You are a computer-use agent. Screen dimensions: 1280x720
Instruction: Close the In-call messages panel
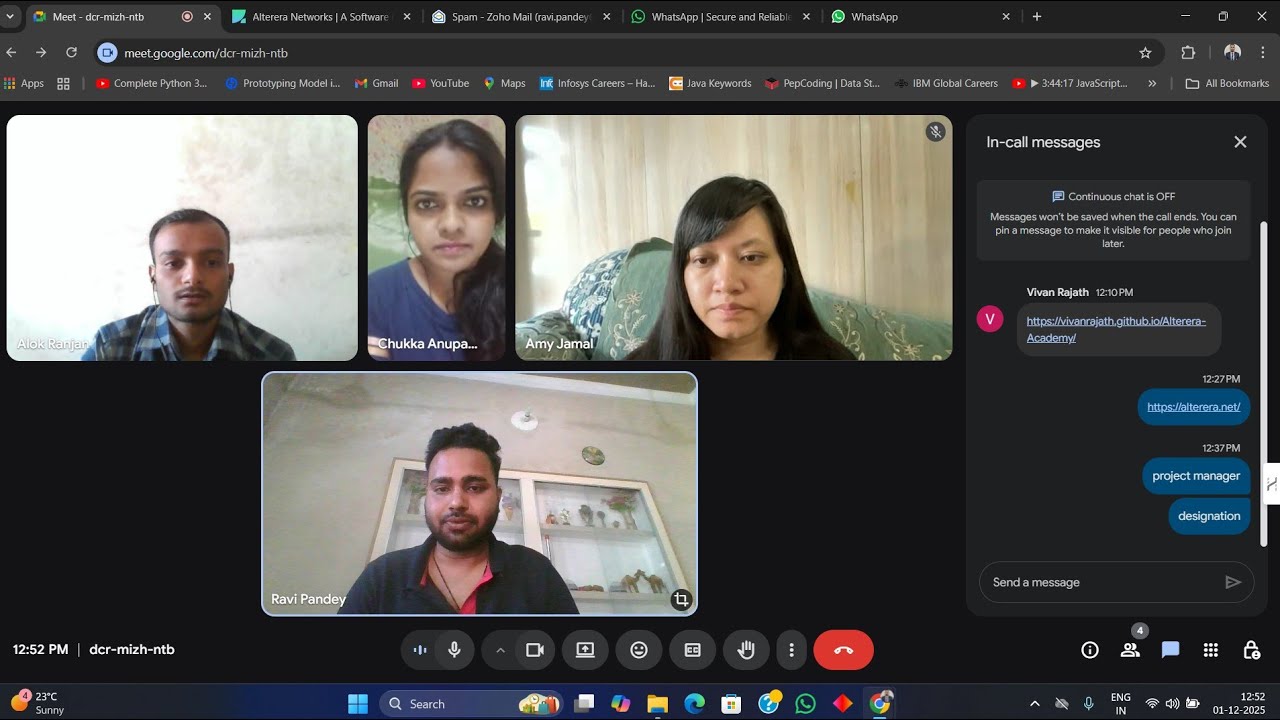coord(1240,142)
